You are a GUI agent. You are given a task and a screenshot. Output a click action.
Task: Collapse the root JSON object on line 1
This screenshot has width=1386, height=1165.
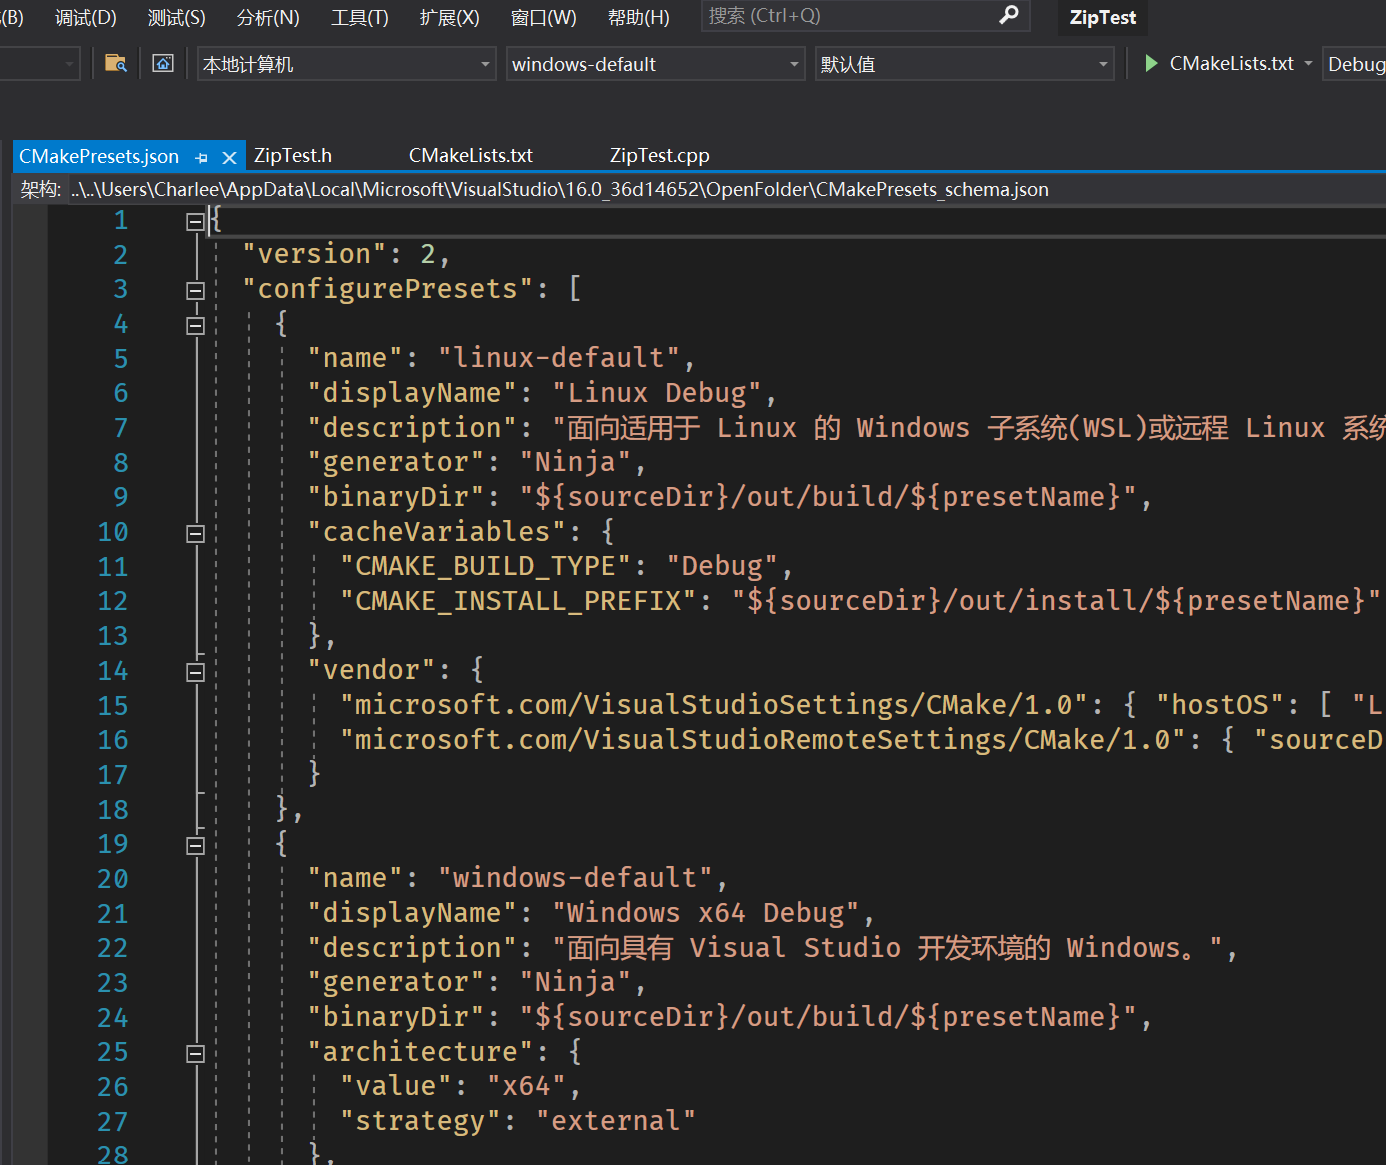(x=195, y=222)
